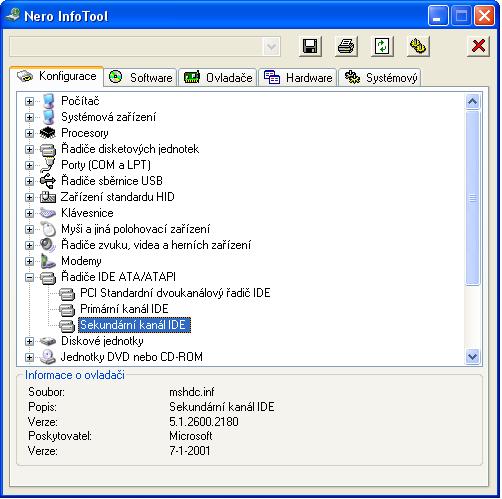Minimize the Nero InfoTool window

tap(438, 15)
